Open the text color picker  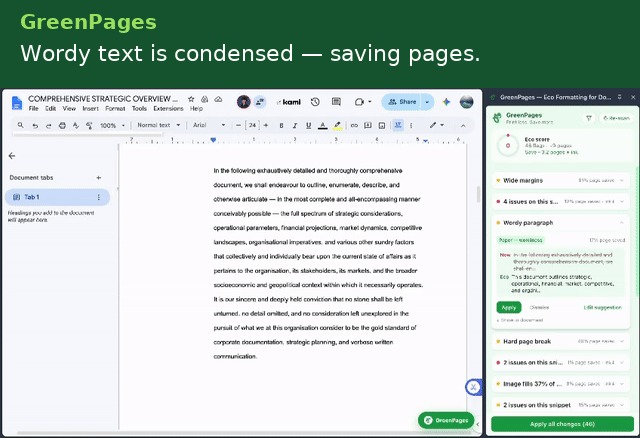point(322,125)
